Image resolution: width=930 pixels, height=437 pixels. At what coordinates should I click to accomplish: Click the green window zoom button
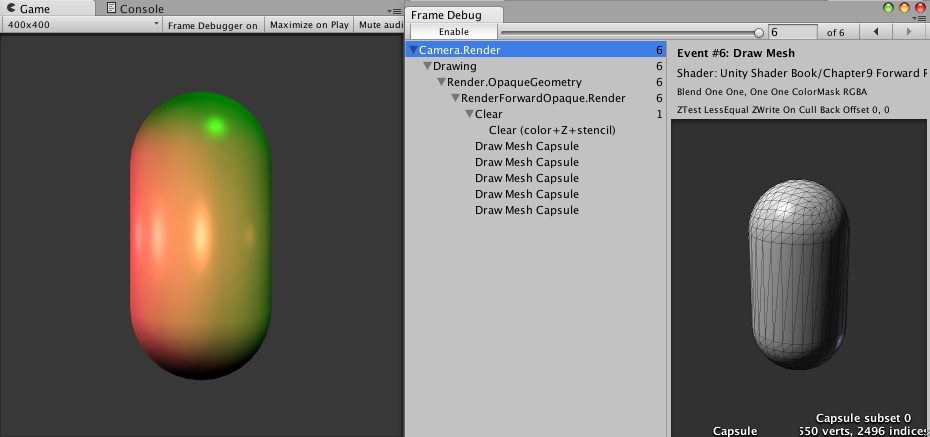pos(888,8)
